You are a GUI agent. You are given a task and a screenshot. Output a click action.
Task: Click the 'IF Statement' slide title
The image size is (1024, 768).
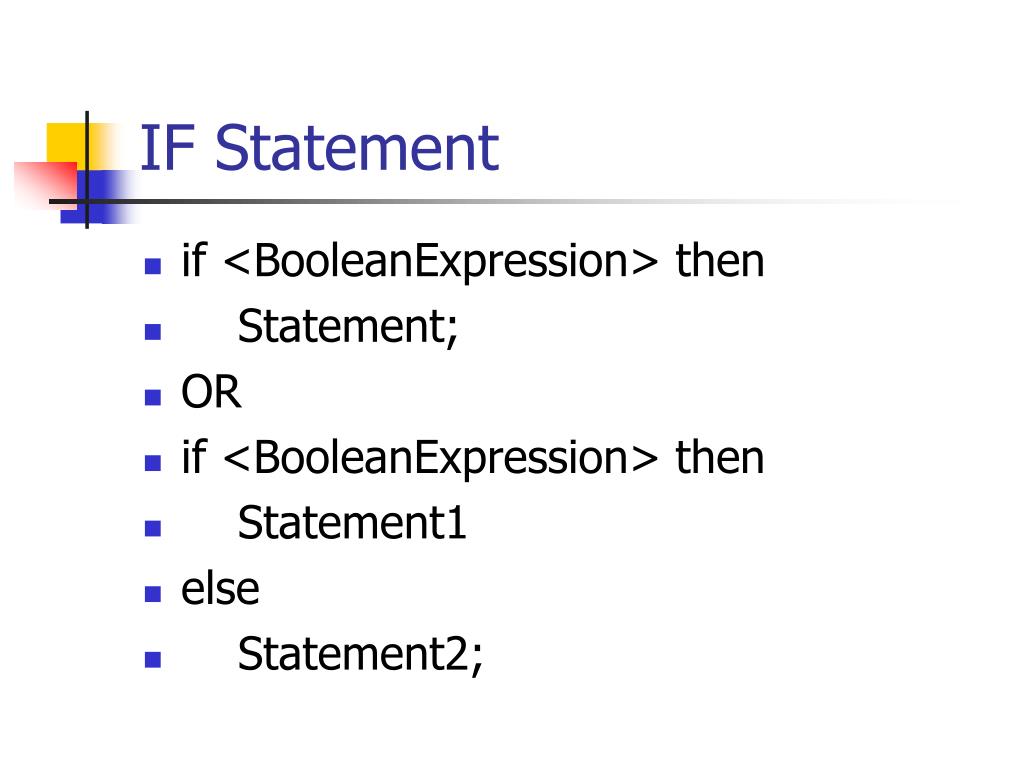[x=319, y=148]
